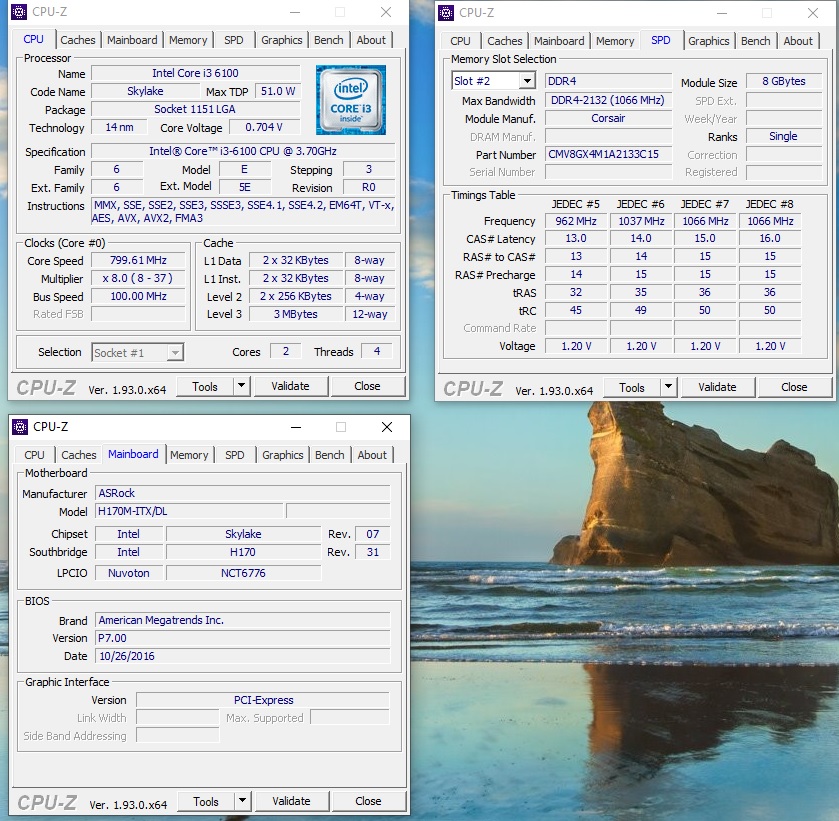Click CPU-Z app icon in Mainboard window title
The image size is (839, 821).
click(x=20, y=427)
